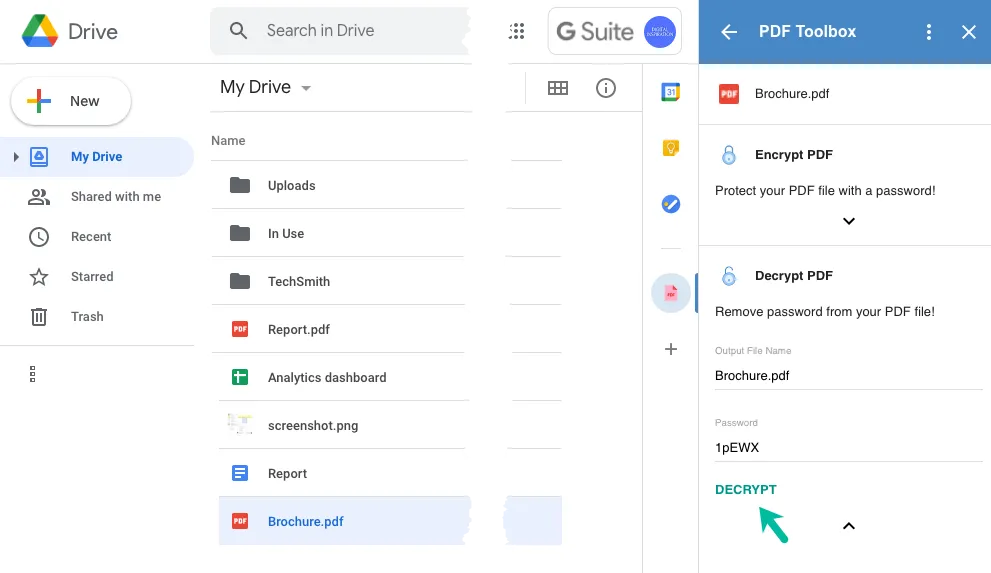Select Report.pdf file name
Screen dimensions: 991x573
(x=299, y=330)
